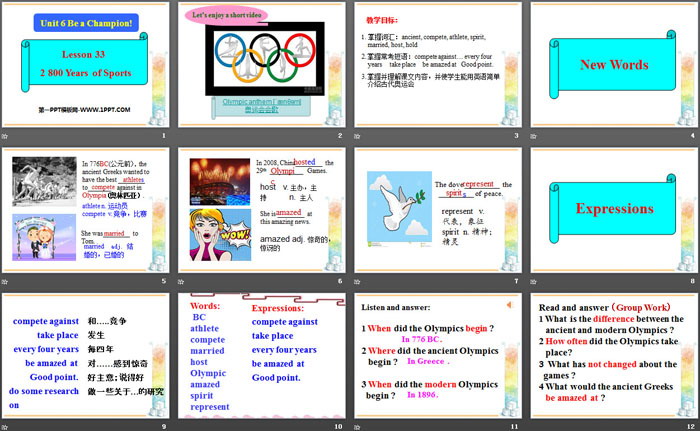The width and height of the screenshot is (700, 431).
Task: Click the 'Expressions:' heading on slide 10
Action: point(278,308)
